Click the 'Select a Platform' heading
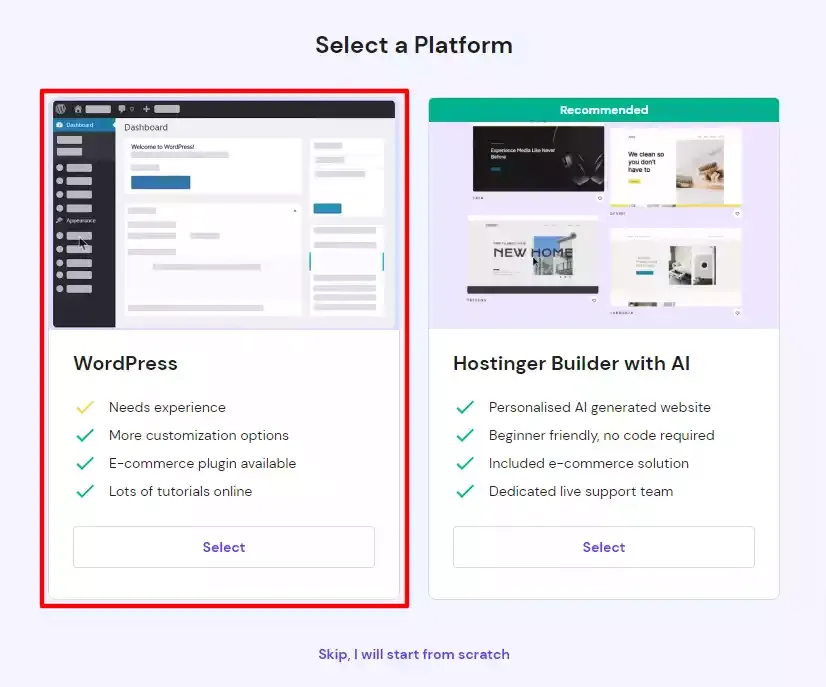826x687 pixels. coord(414,45)
